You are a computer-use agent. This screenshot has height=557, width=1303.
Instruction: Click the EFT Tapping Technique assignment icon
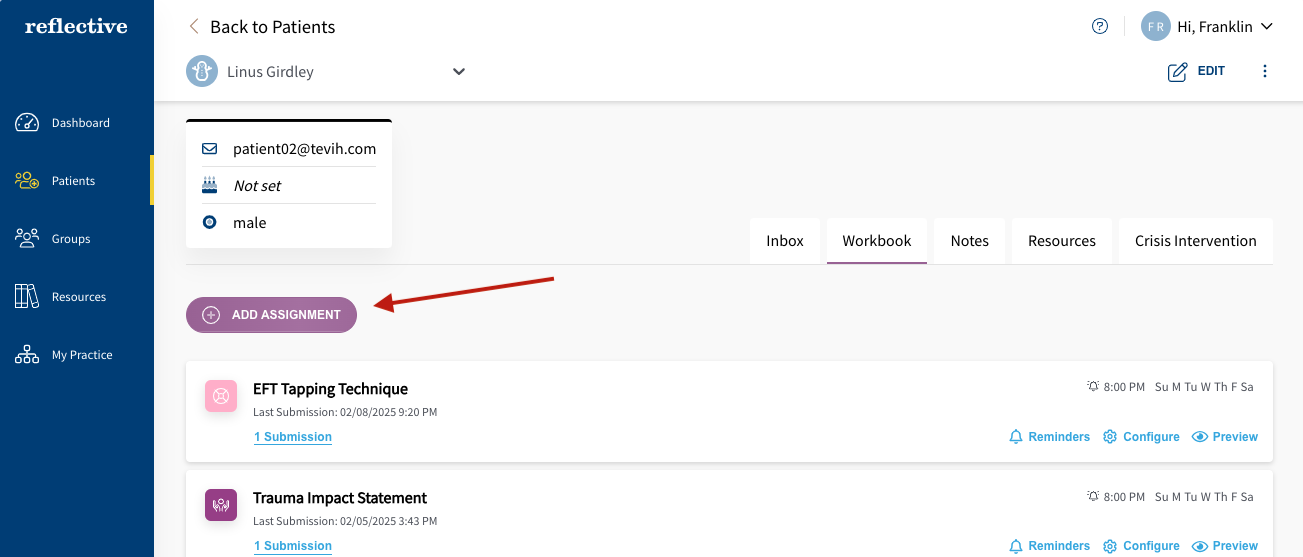coord(221,396)
